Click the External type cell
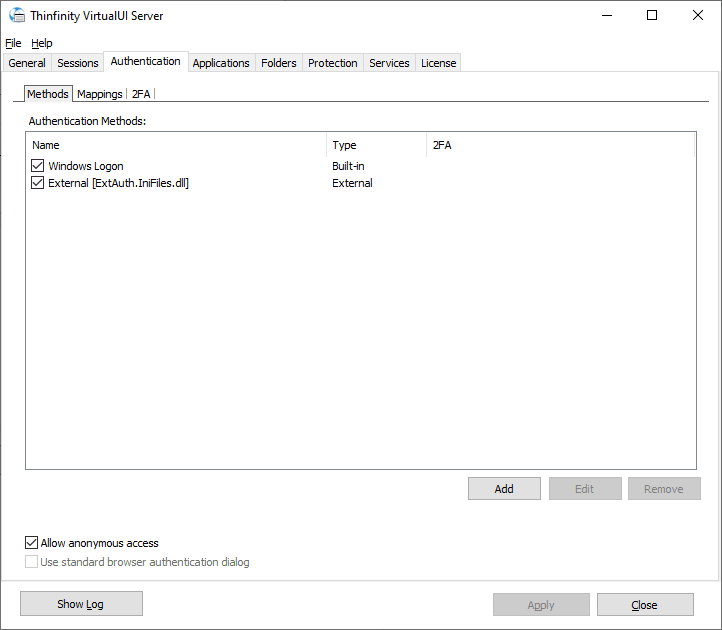 tap(352, 183)
